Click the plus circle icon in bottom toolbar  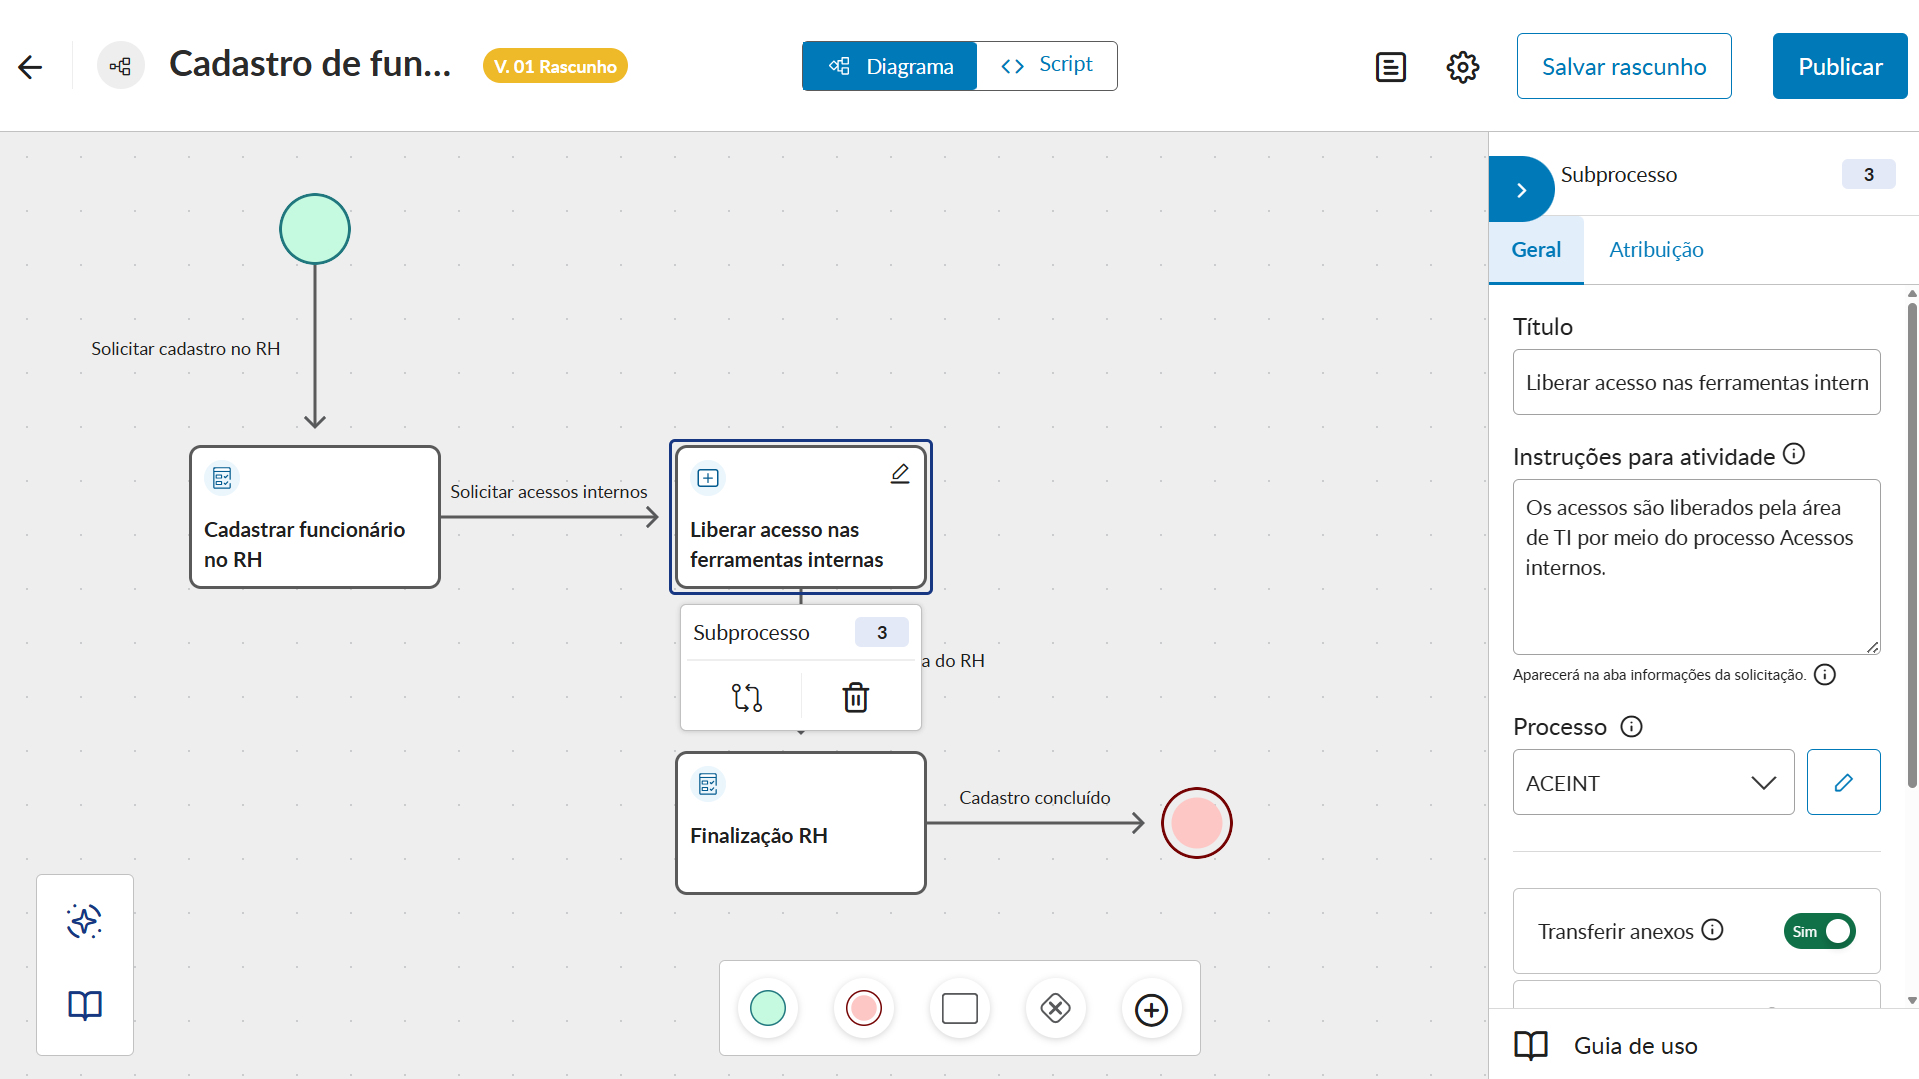(x=1151, y=1010)
